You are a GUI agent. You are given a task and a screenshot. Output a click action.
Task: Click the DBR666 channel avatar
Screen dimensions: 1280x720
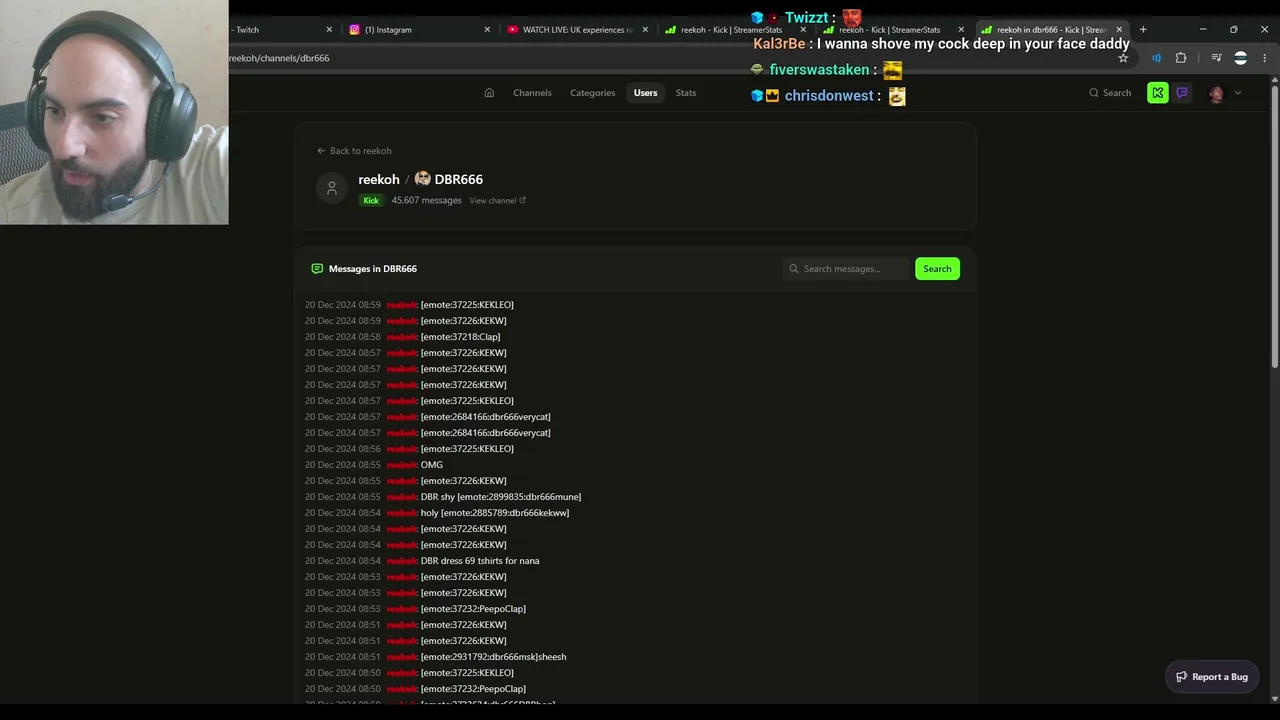pos(422,178)
